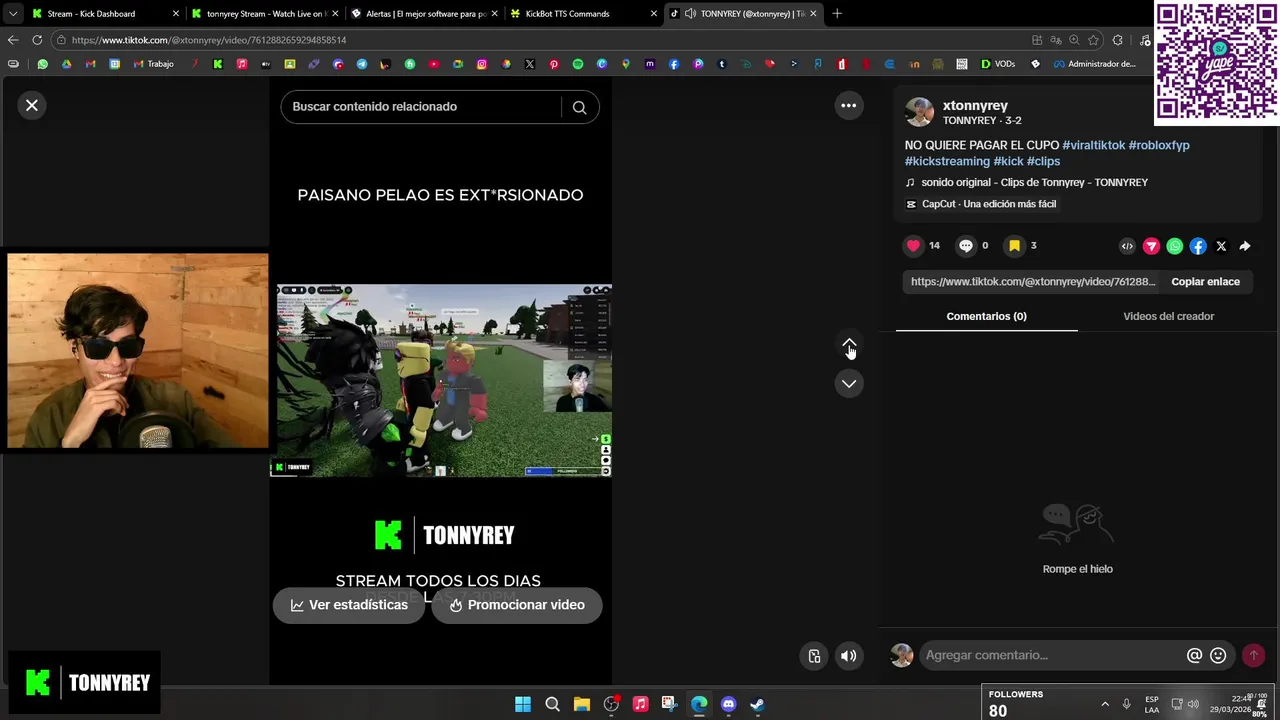
Task: Go to next video with down chevron
Action: tap(849, 384)
